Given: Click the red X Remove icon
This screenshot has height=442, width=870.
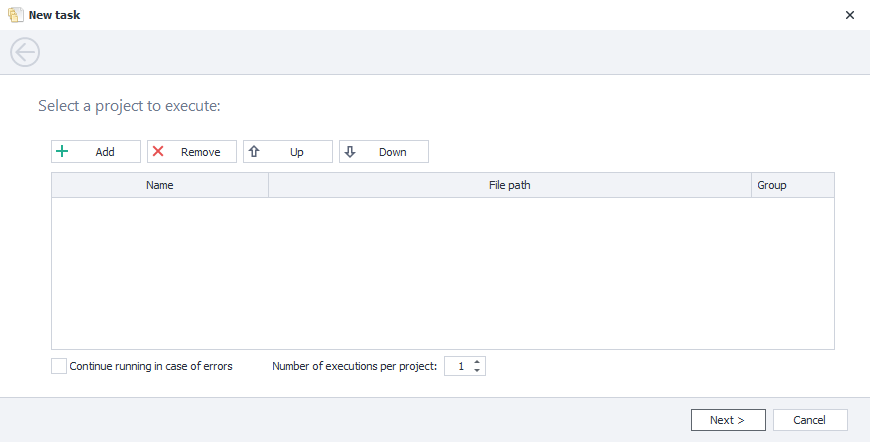Looking at the screenshot, I should (158, 152).
